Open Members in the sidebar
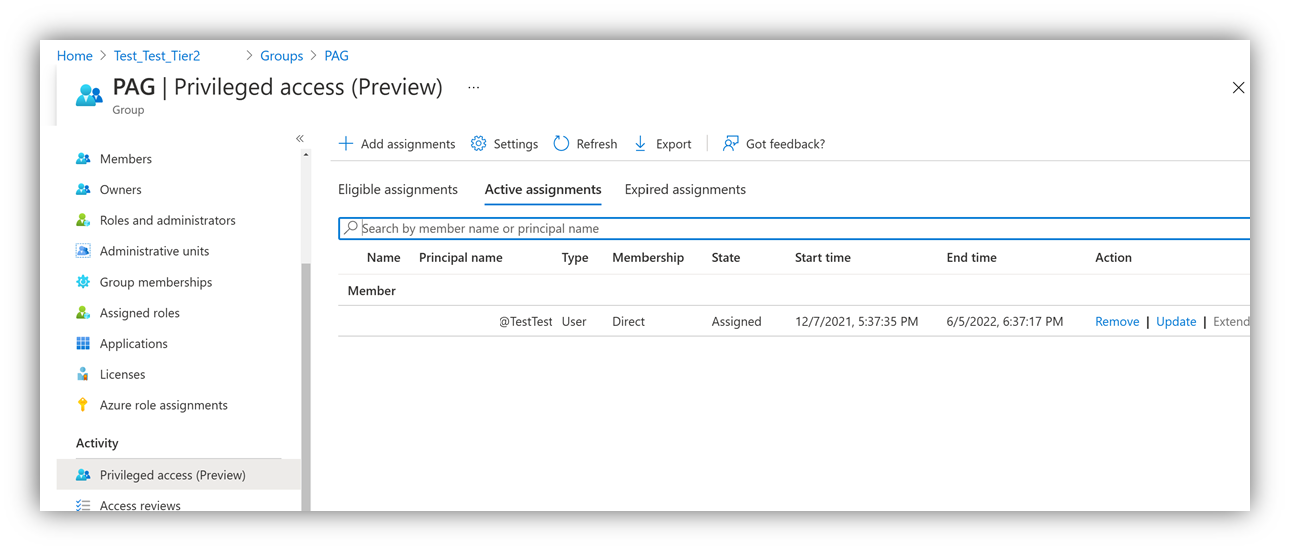The image size is (1290, 551). click(125, 159)
